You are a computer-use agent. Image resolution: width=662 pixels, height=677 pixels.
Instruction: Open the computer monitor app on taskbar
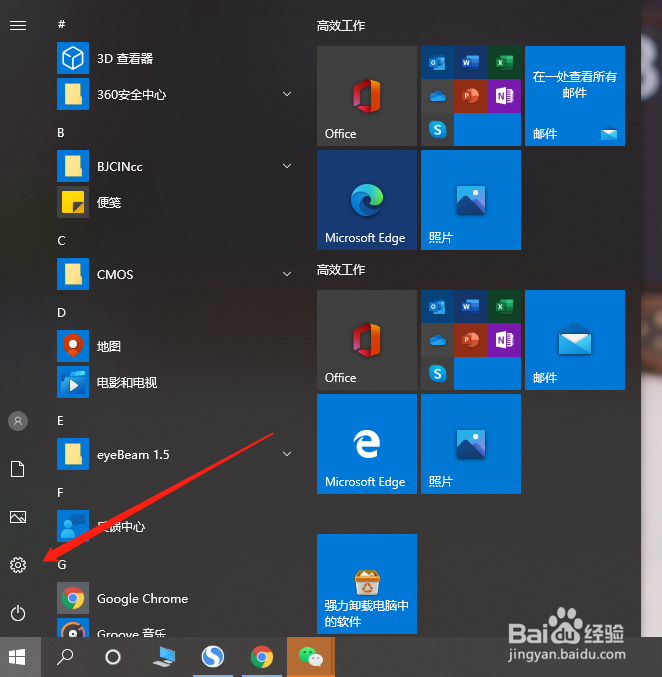(164, 657)
